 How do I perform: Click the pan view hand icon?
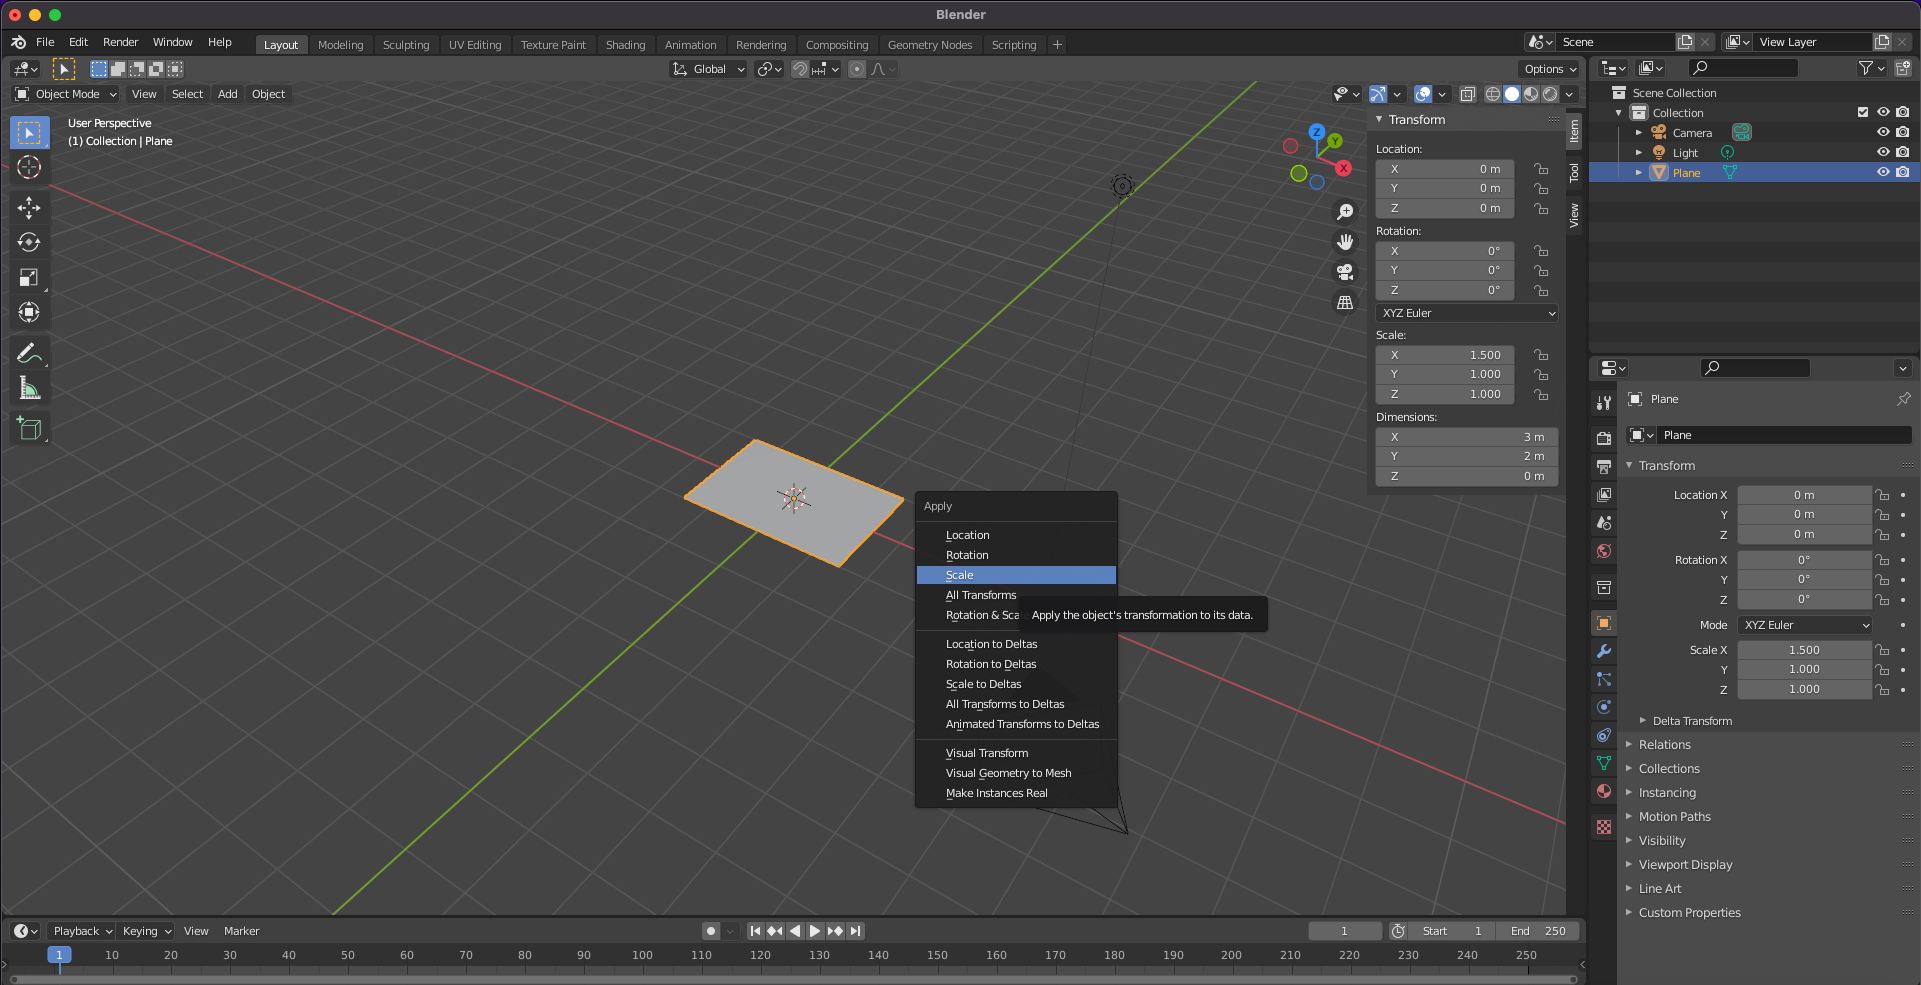1345,242
